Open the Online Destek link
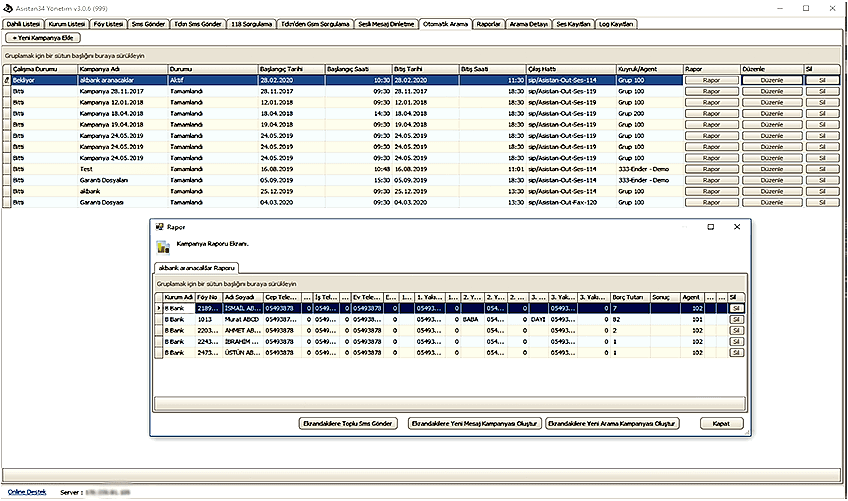The width and height of the screenshot is (848, 501). click(x=26, y=493)
